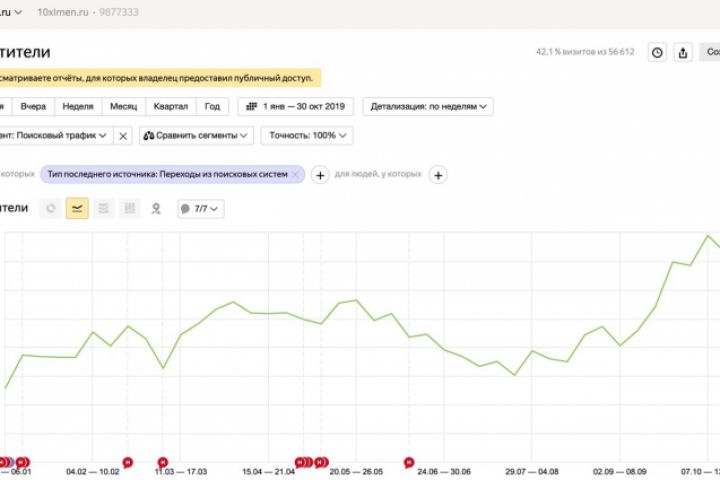The image size is (720, 480).
Task: Open the report history clock icon
Action: coord(657,53)
